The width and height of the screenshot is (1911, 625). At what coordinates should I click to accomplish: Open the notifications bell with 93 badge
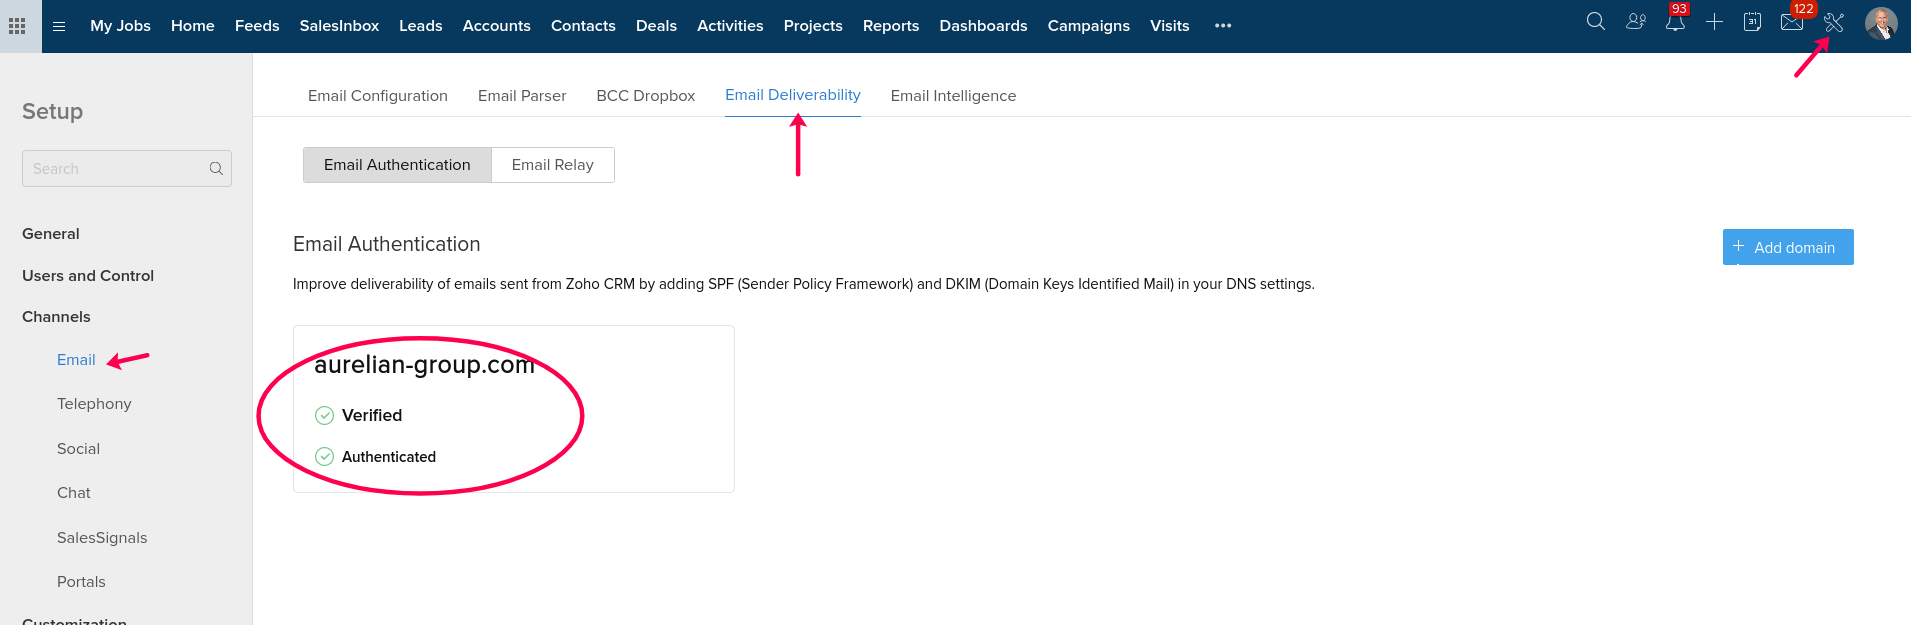(1675, 21)
